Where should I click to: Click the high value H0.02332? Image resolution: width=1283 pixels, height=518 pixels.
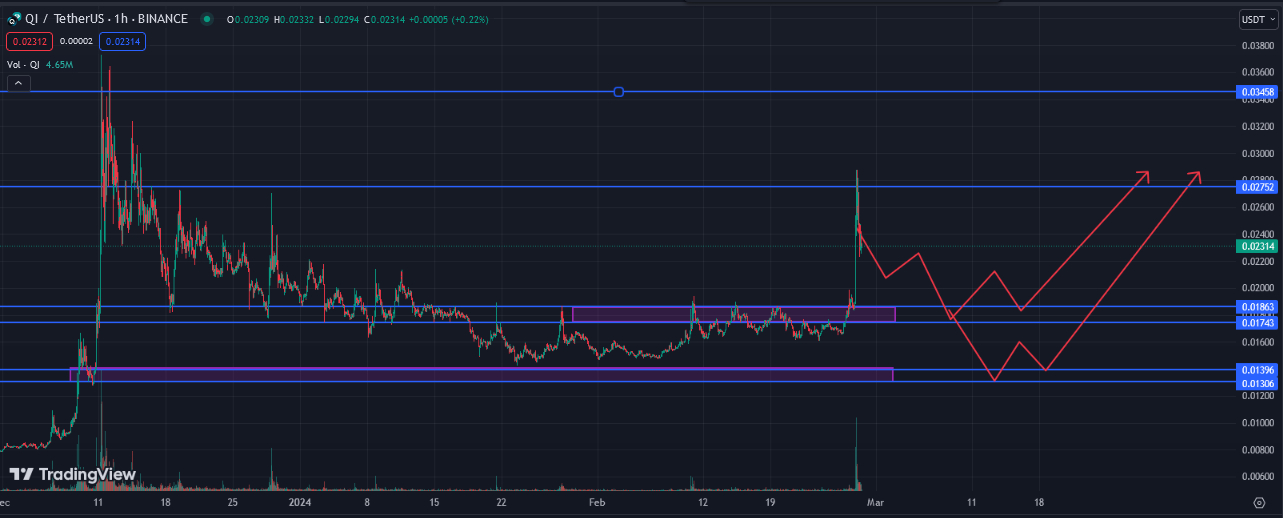(x=296, y=19)
